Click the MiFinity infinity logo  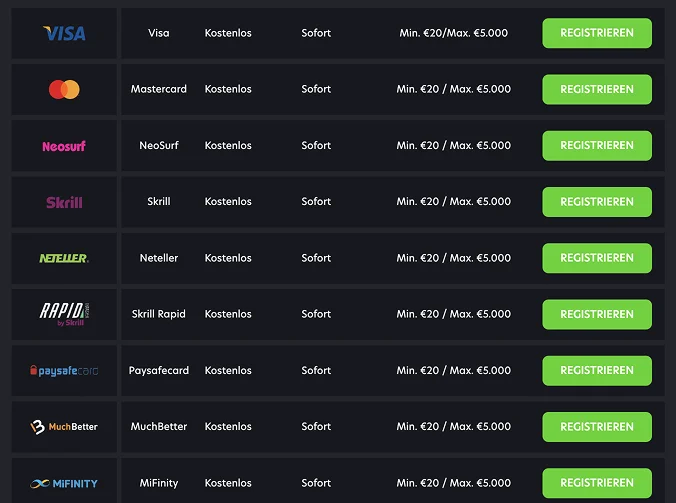[64, 483]
